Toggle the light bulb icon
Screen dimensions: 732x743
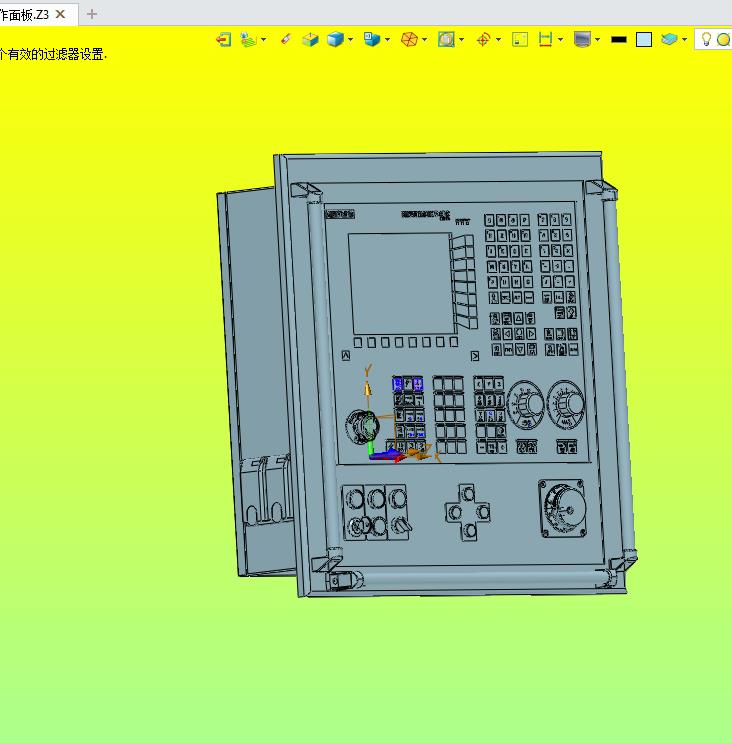[x=706, y=39]
